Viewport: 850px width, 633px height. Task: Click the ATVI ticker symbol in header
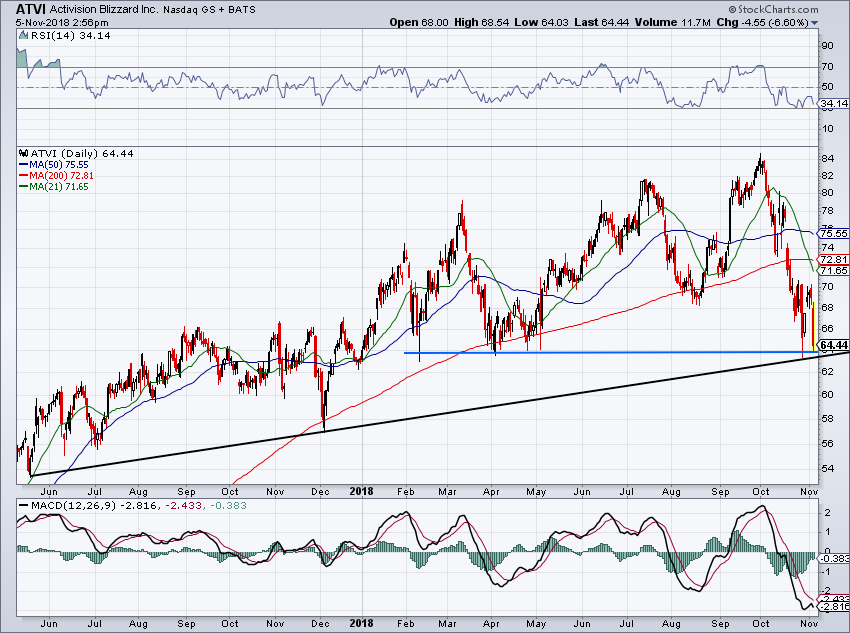(31, 9)
